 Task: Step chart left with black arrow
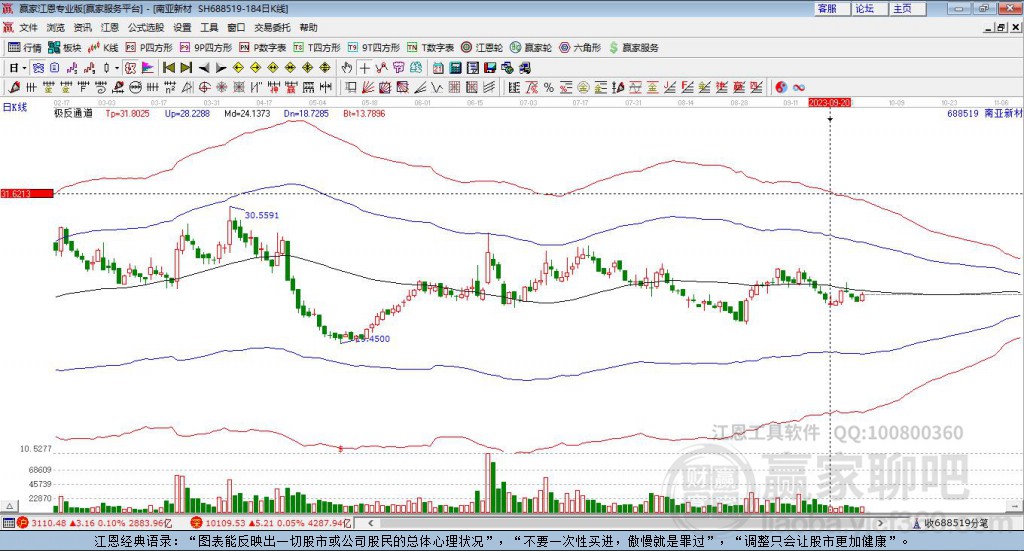tap(204, 68)
